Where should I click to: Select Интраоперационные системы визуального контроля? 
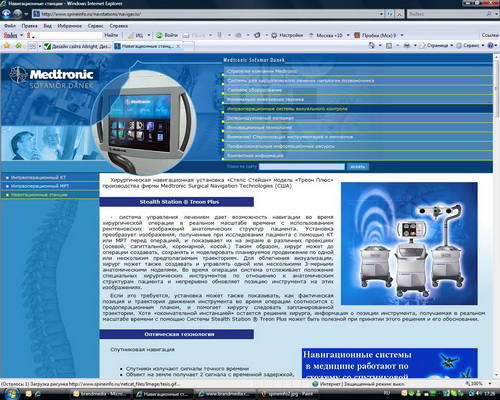click(287, 109)
